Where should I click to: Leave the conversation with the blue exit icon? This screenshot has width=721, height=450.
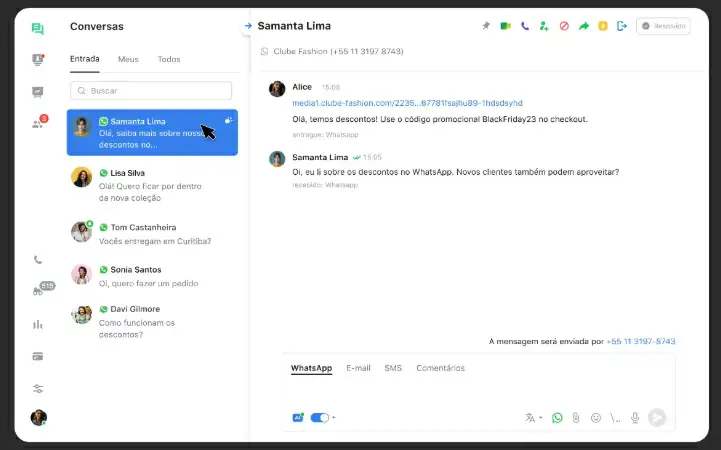pyautogui.click(x=622, y=26)
